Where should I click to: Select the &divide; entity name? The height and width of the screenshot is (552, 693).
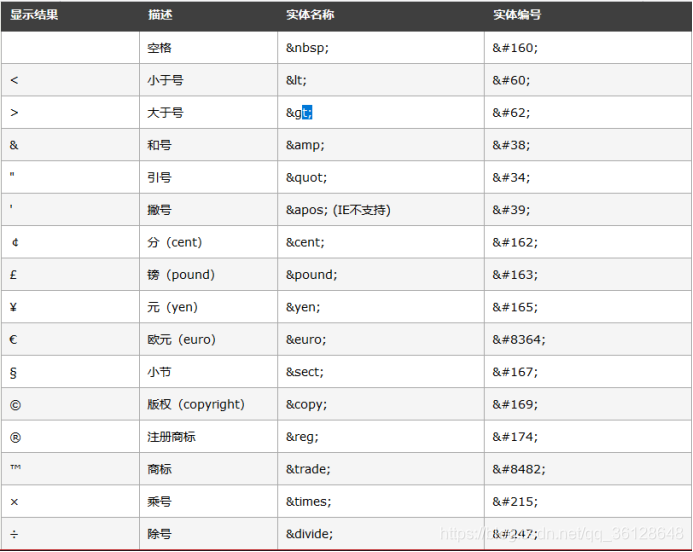(309, 534)
